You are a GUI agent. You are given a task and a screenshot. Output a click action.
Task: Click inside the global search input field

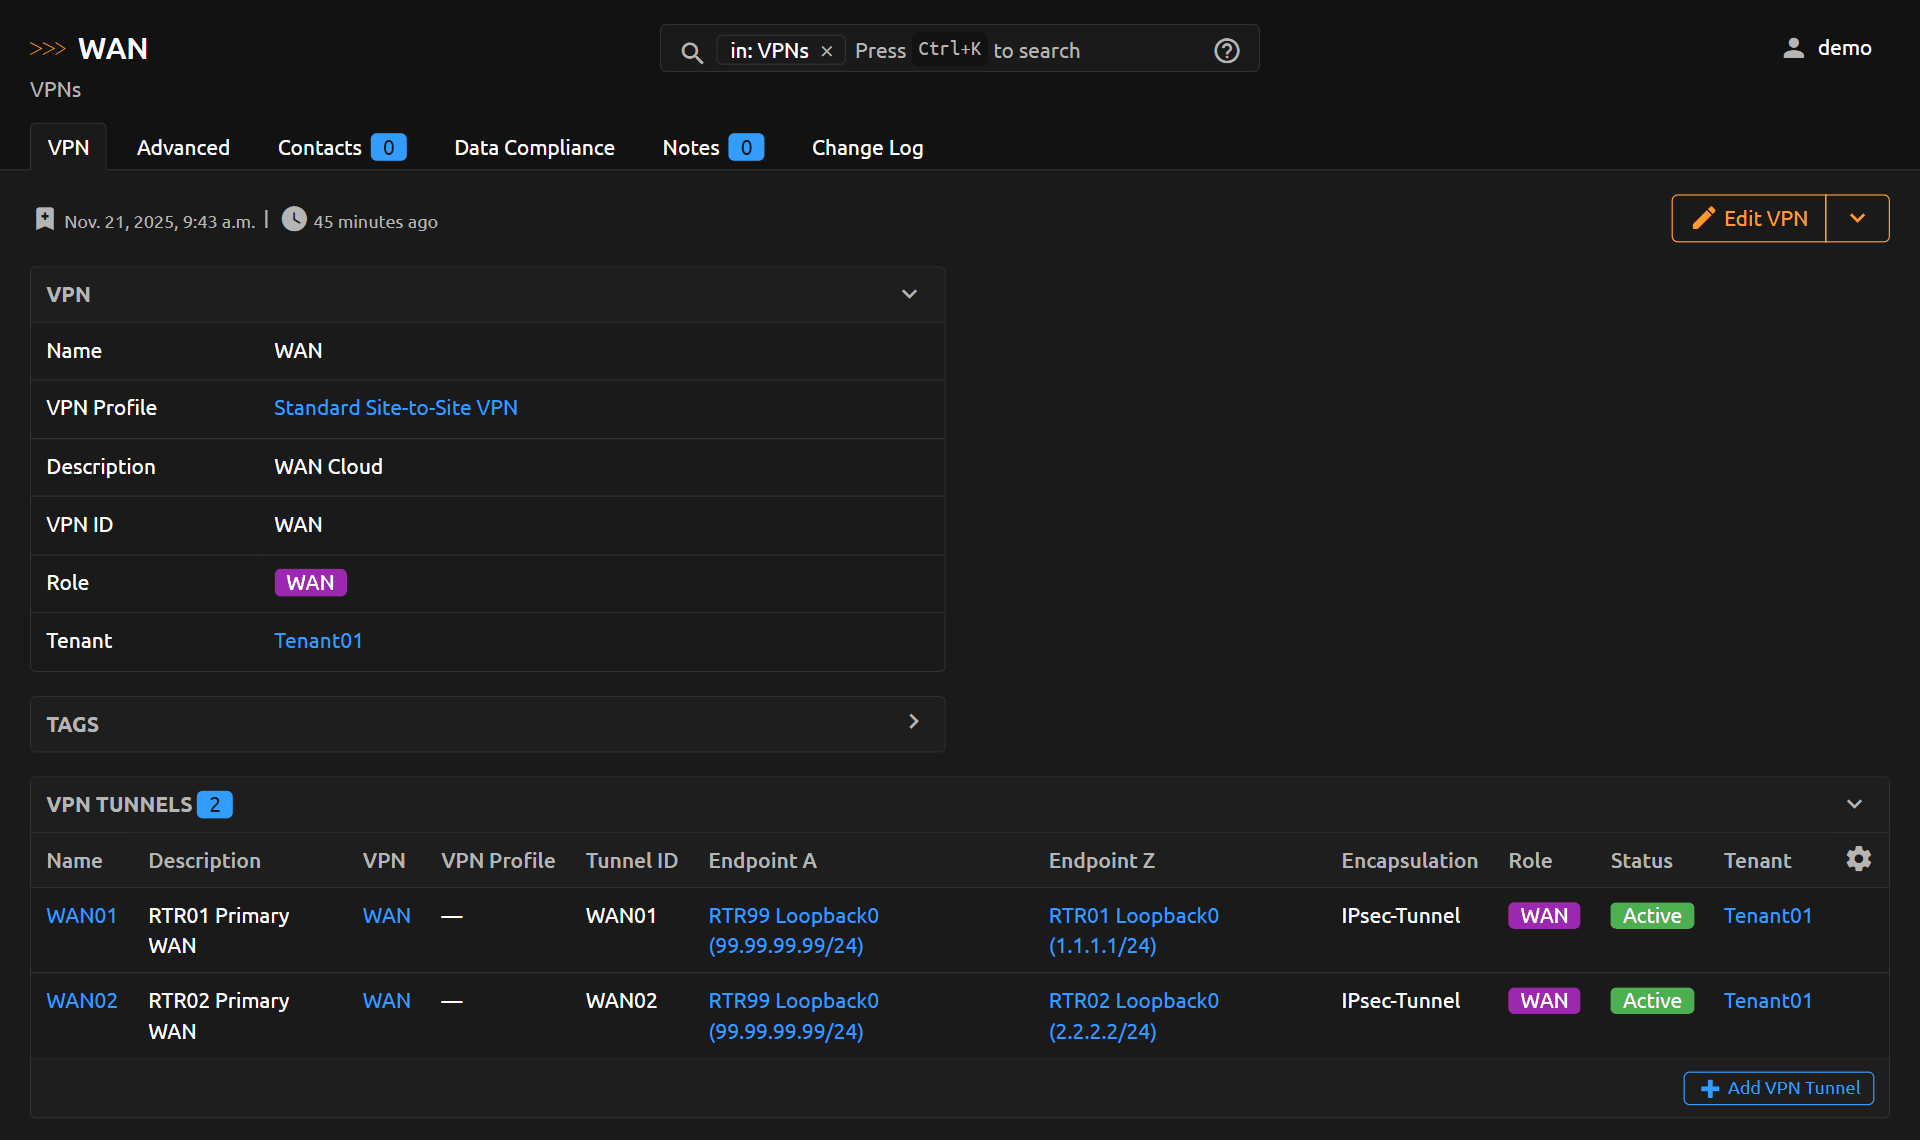tap(1050, 49)
